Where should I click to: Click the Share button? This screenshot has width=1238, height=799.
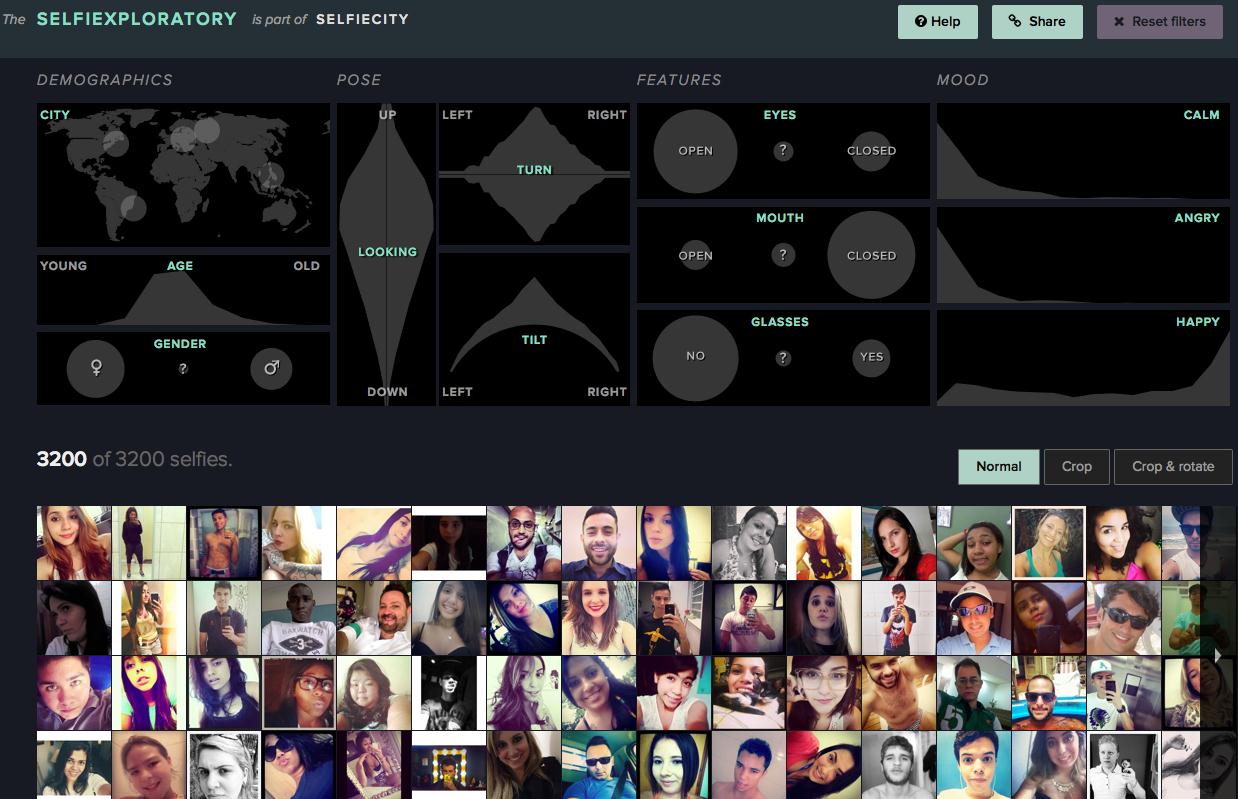click(x=1037, y=22)
